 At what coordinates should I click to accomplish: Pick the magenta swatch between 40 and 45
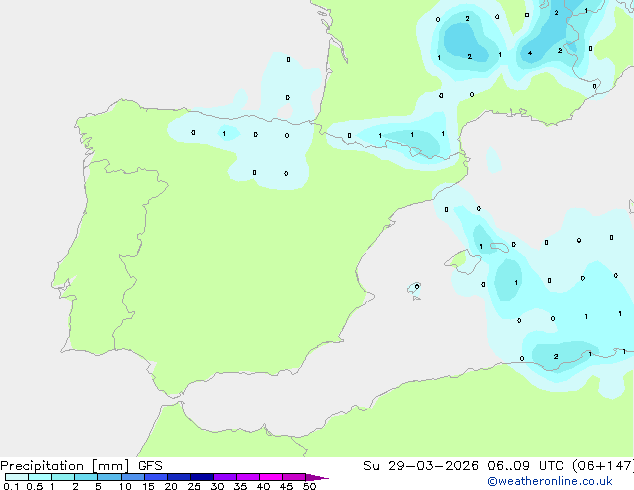271,477
